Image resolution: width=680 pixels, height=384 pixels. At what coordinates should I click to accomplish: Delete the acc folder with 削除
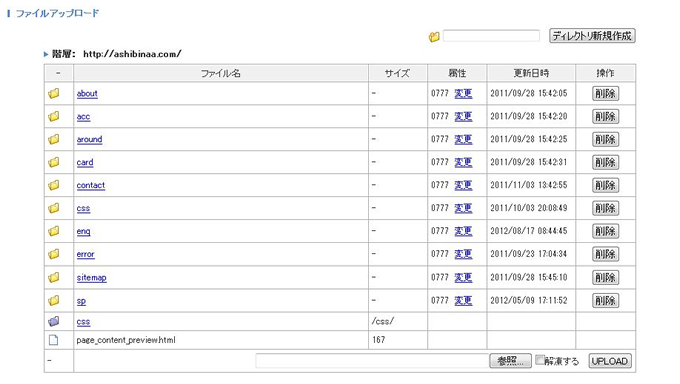pyautogui.click(x=605, y=116)
